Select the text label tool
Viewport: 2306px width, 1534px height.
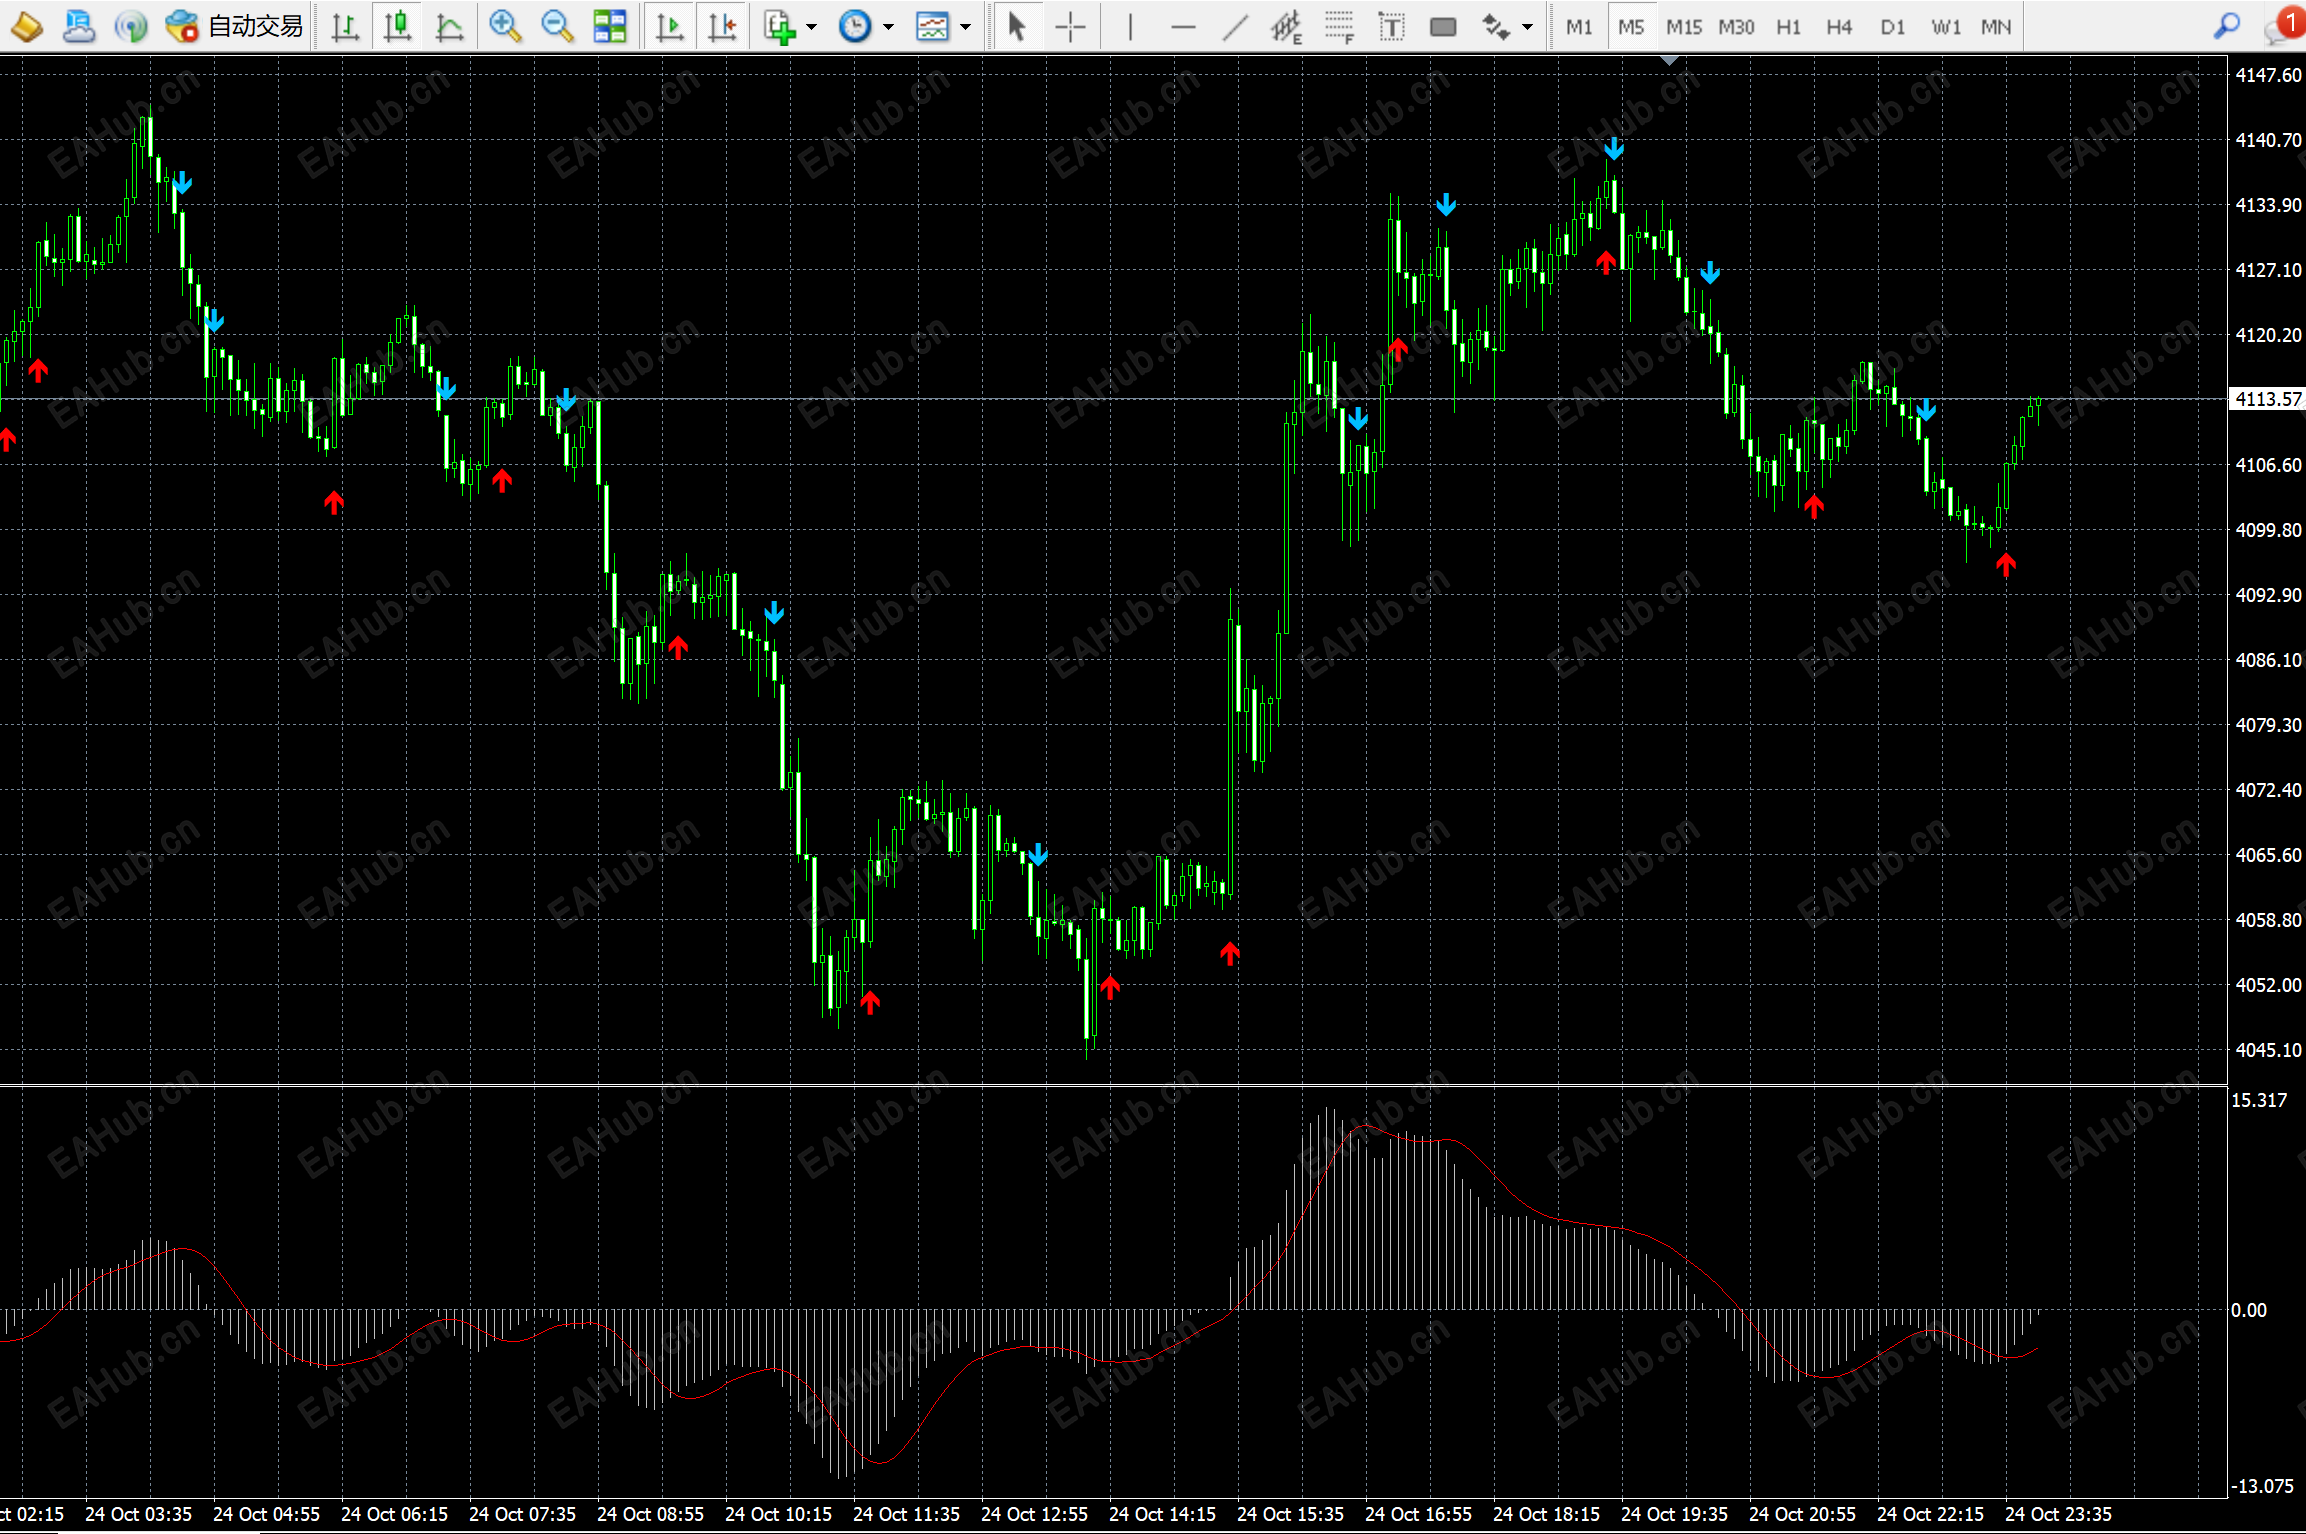point(1391,27)
